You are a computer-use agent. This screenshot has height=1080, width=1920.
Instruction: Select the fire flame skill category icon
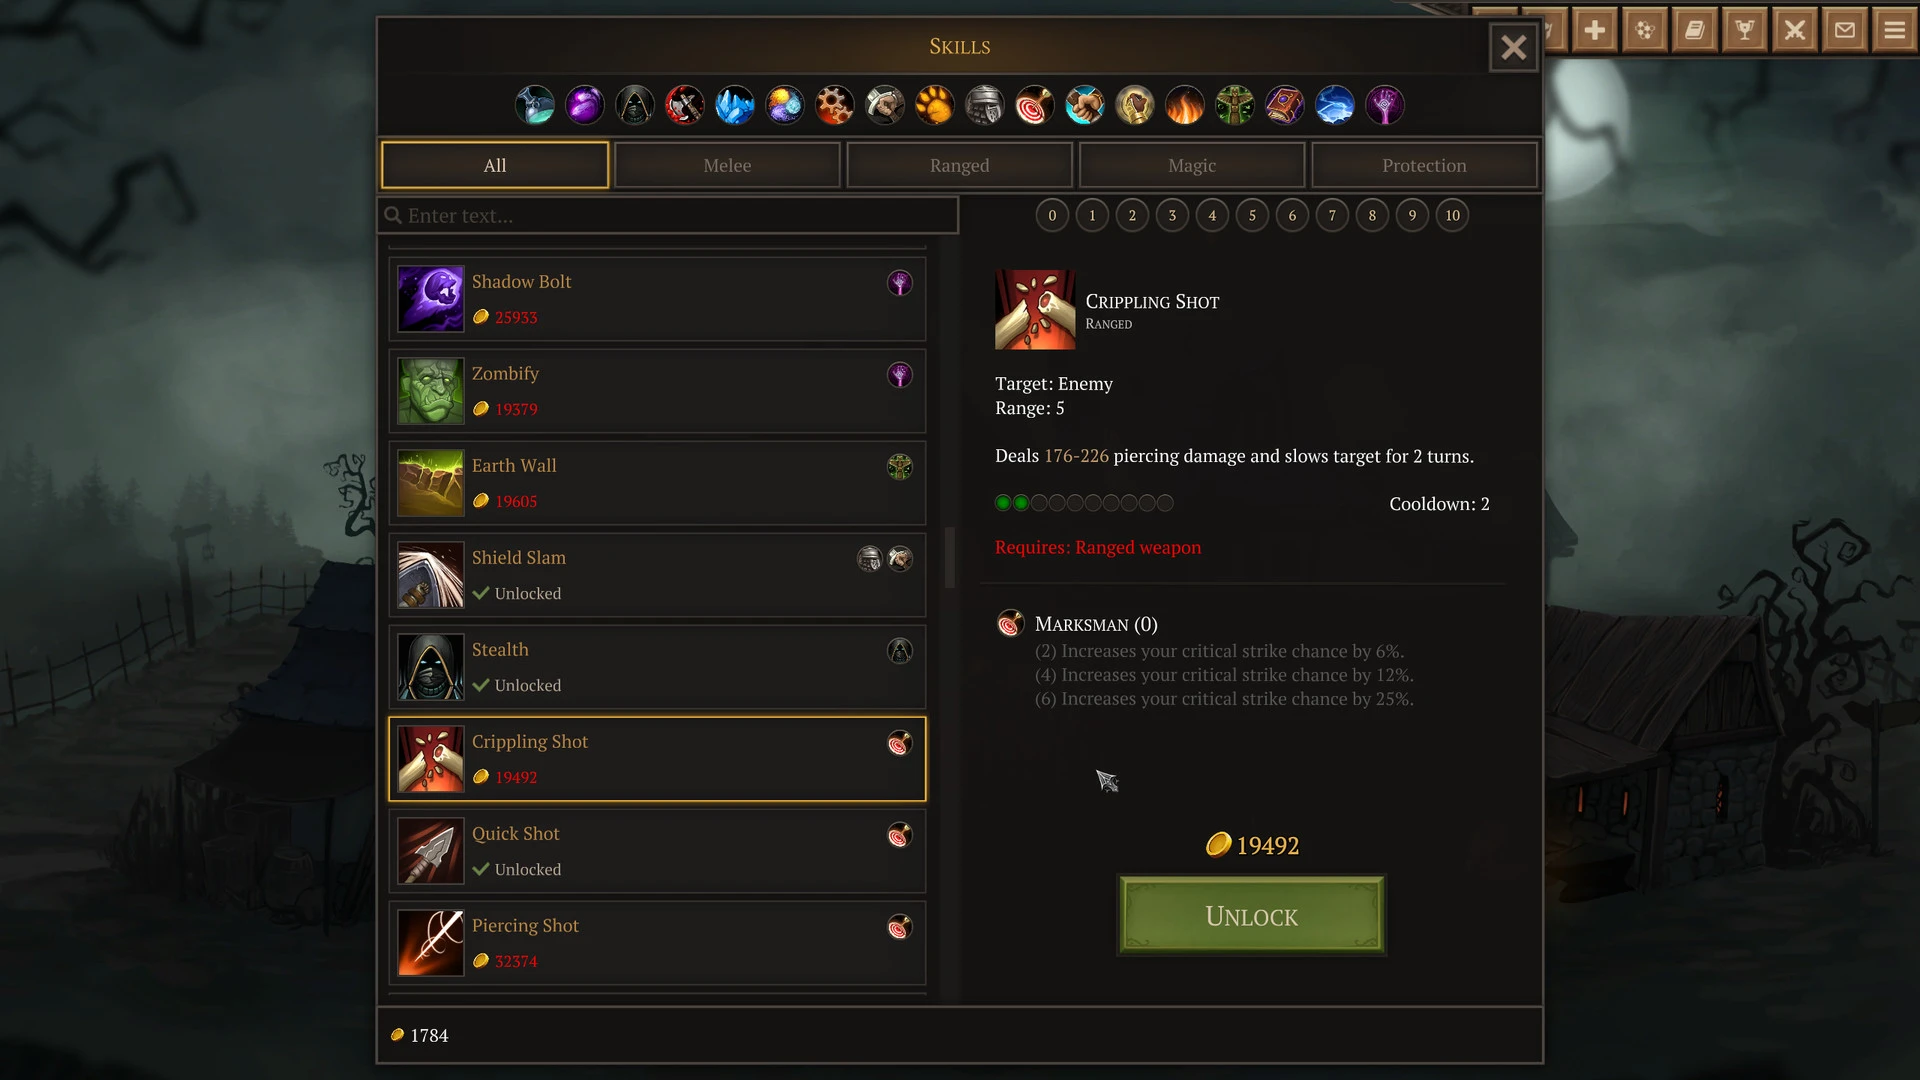coord(1184,105)
